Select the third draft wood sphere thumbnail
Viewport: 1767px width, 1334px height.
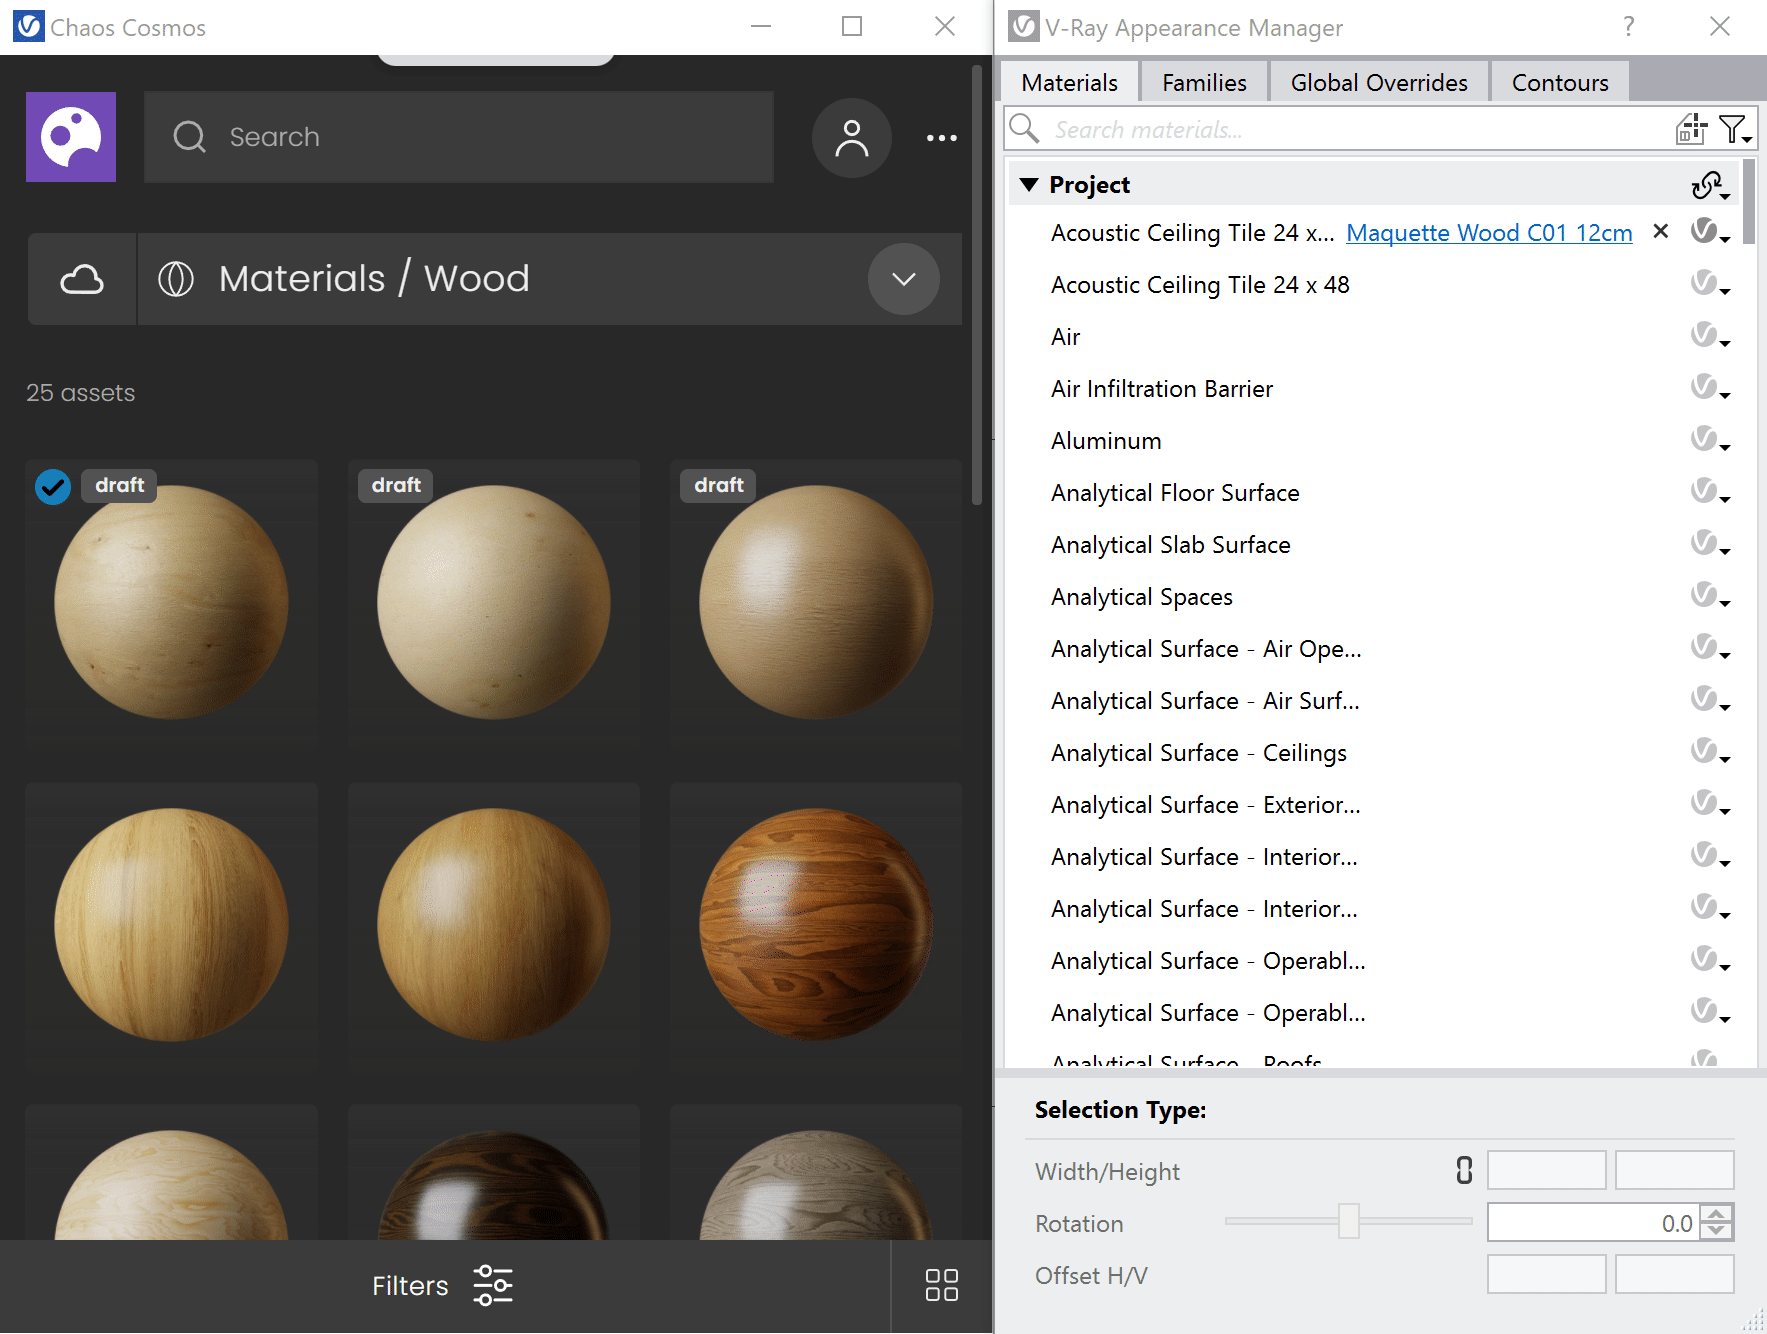816,602
